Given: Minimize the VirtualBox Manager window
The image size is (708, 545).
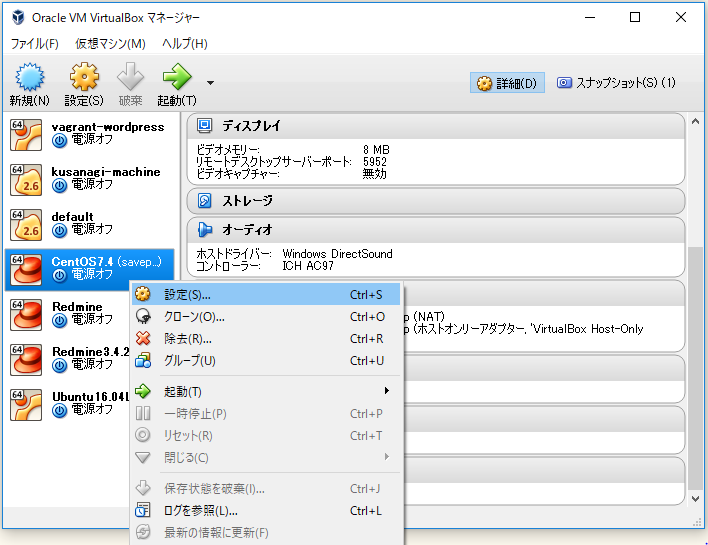Looking at the screenshot, I should tap(590, 17).
